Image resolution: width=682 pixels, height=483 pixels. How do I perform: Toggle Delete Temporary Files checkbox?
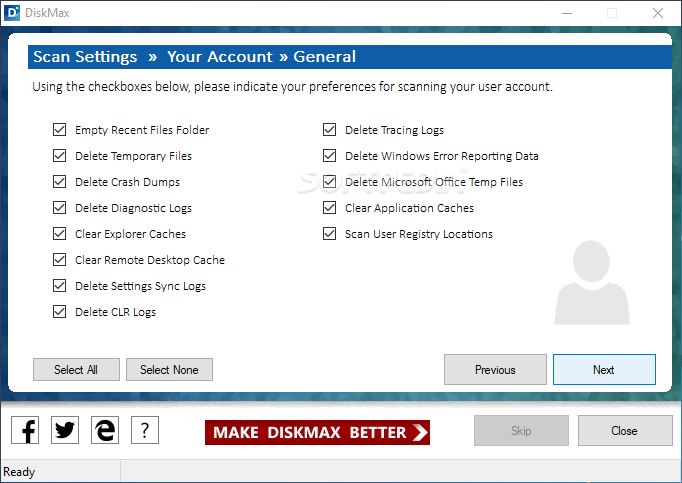pyautogui.click(x=60, y=156)
